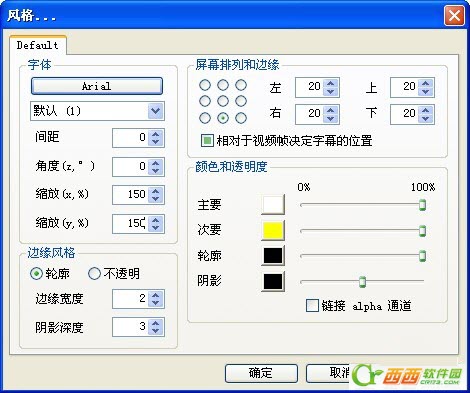The image size is (470, 393).
Task: Choose middle-left screen alignment radio
Action: 205,101
